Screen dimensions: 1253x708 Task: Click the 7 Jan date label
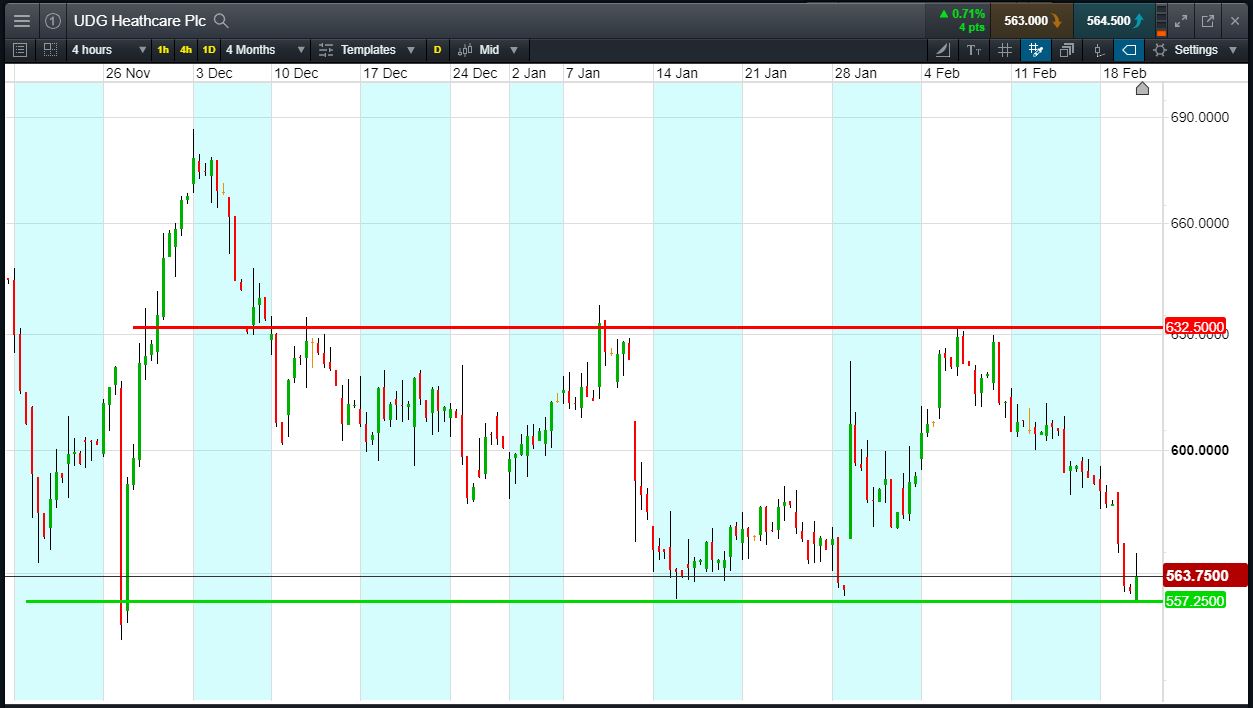pyautogui.click(x=583, y=73)
